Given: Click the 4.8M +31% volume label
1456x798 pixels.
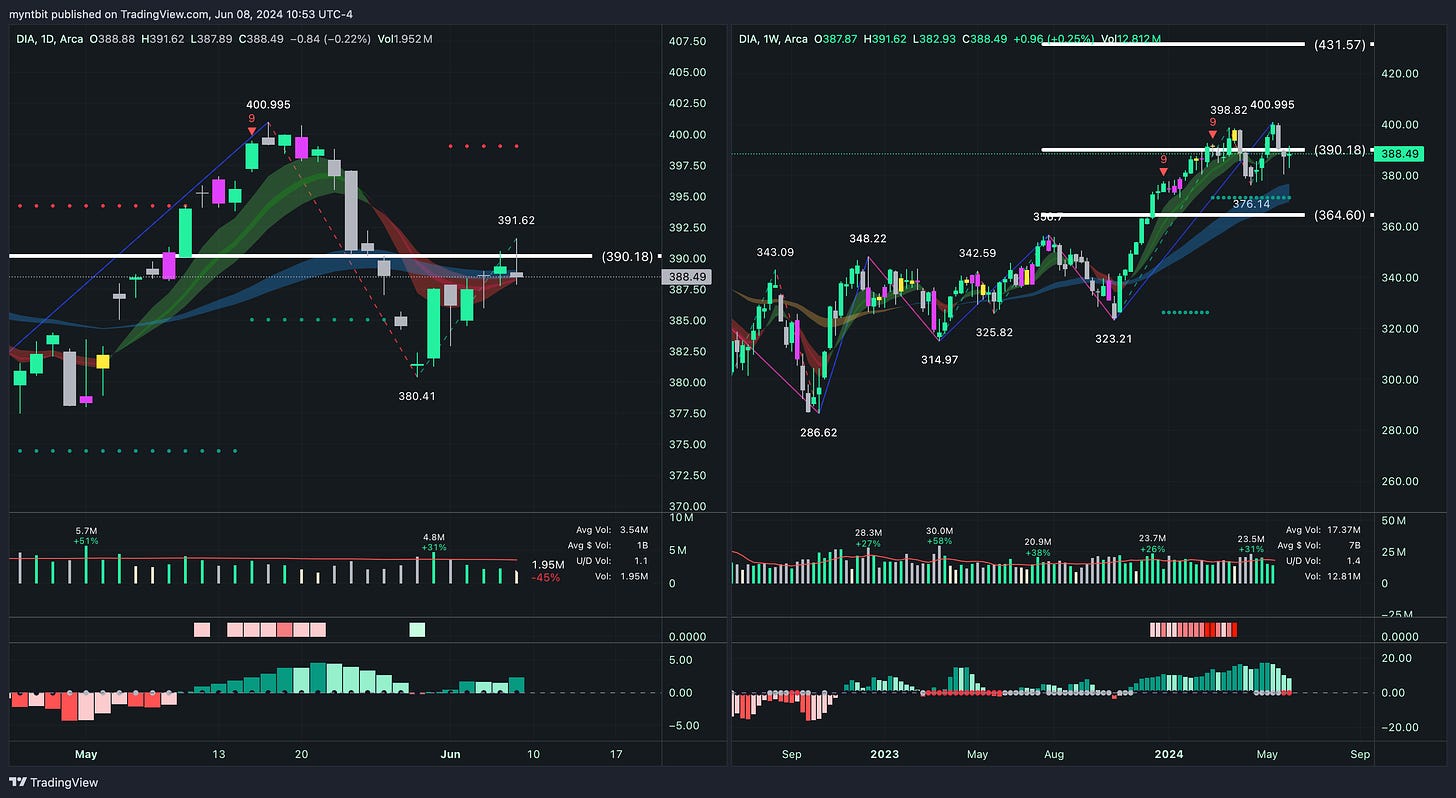Looking at the screenshot, I should tap(433, 541).
